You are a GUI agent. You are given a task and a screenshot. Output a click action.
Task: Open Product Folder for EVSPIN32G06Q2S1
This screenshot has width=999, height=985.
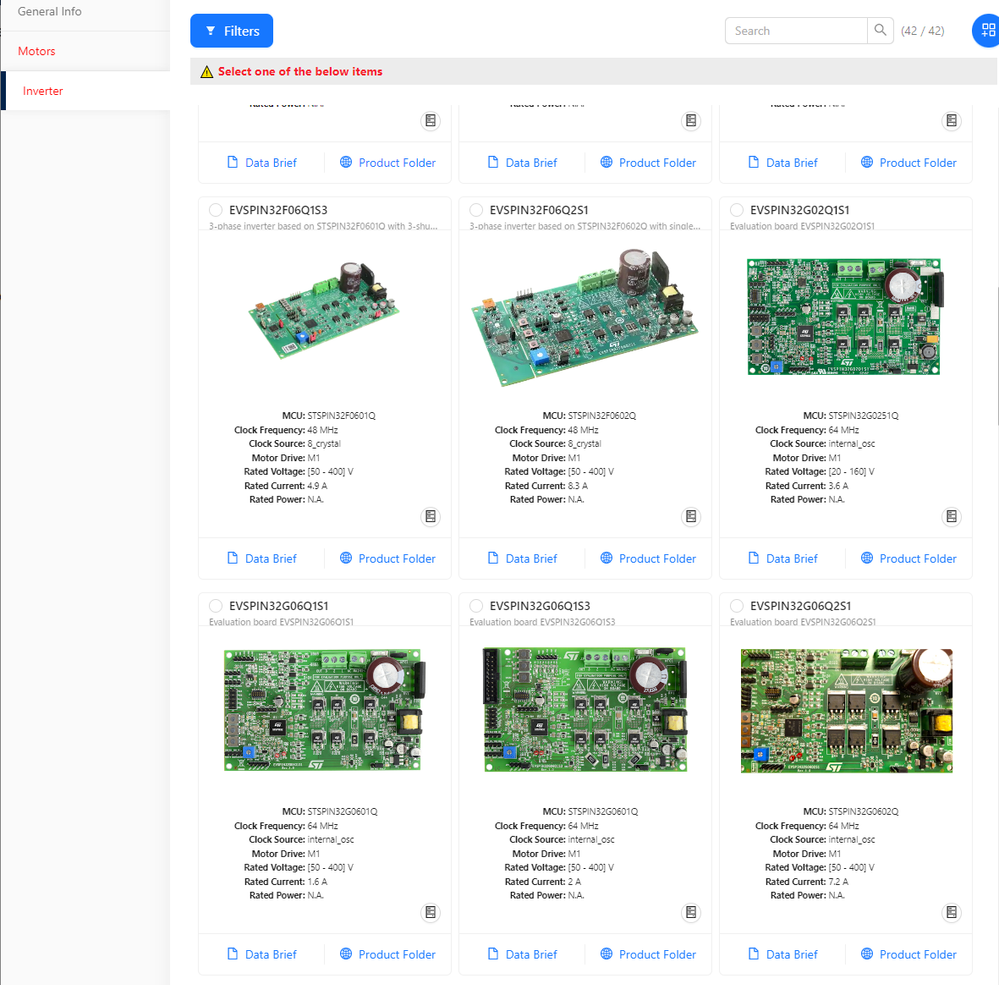coord(909,954)
